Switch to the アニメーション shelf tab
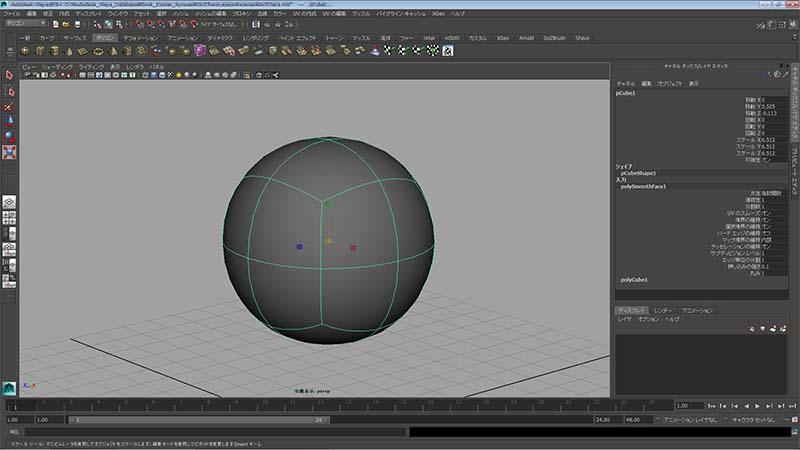The width and height of the screenshot is (800, 450). [182, 38]
